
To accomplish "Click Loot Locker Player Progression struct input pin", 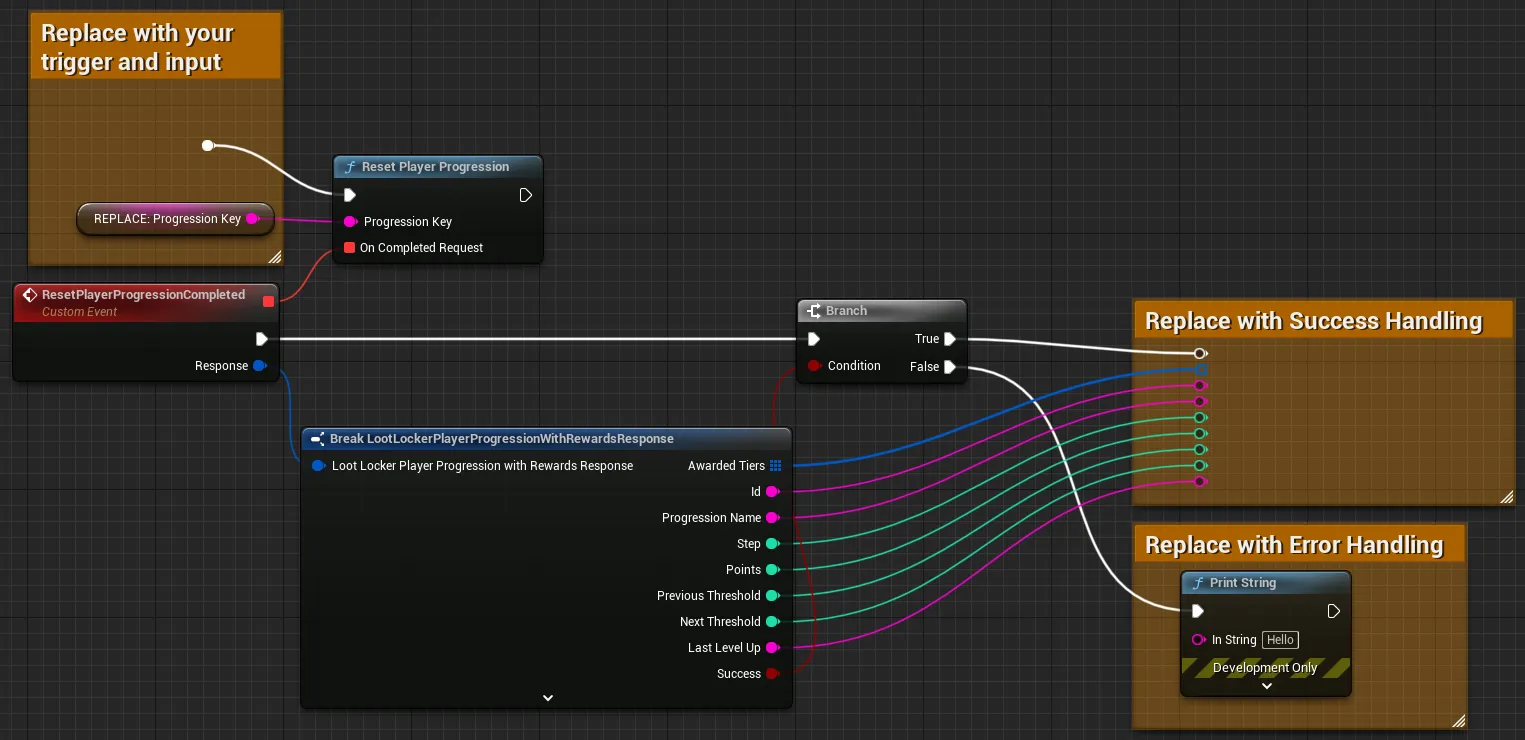I will pyautogui.click(x=318, y=466).
